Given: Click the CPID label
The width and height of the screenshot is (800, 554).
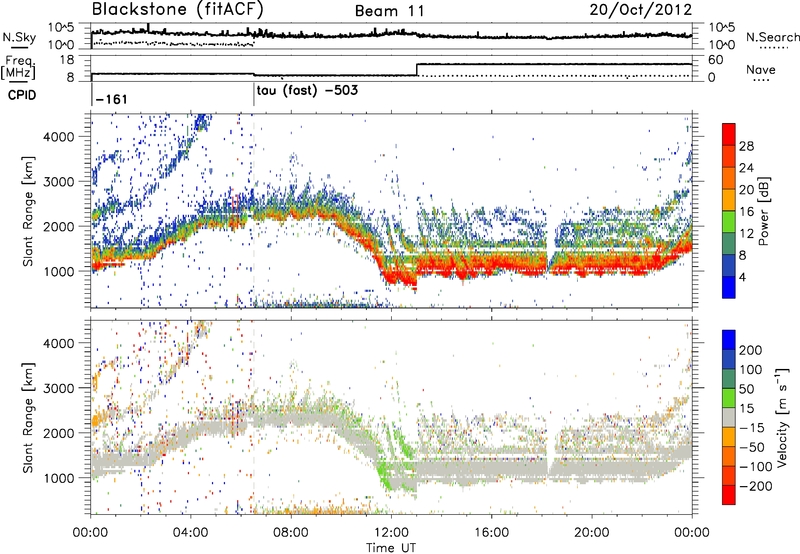Looking at the screenshot, I should [x=22, y=95].
